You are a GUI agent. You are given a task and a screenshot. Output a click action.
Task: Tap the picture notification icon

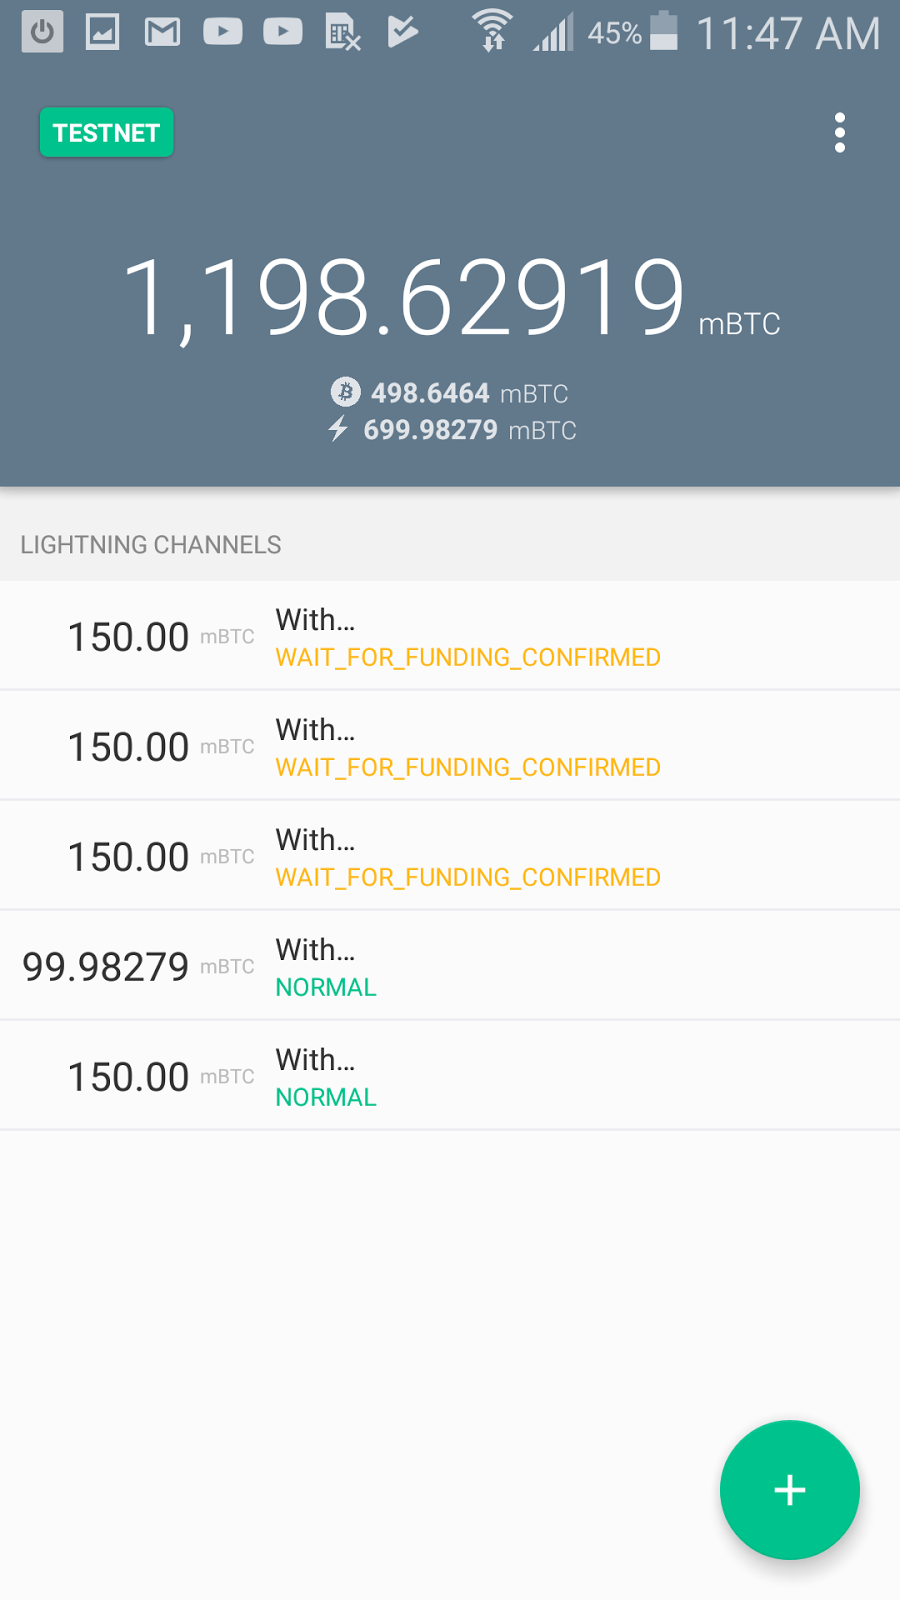(x=102, y=33)
